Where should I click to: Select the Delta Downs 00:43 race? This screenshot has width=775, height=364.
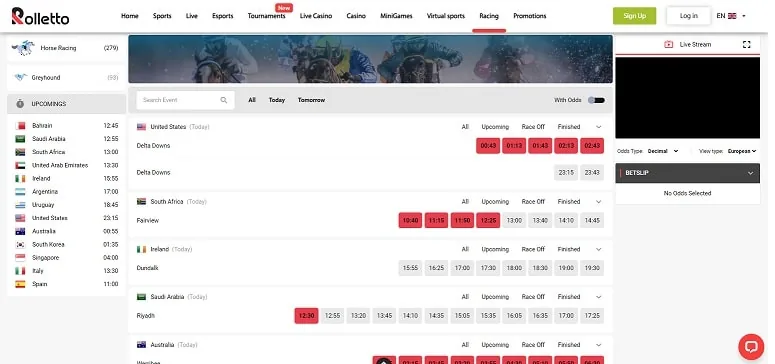pyautogui.click(x=488, y=146)
